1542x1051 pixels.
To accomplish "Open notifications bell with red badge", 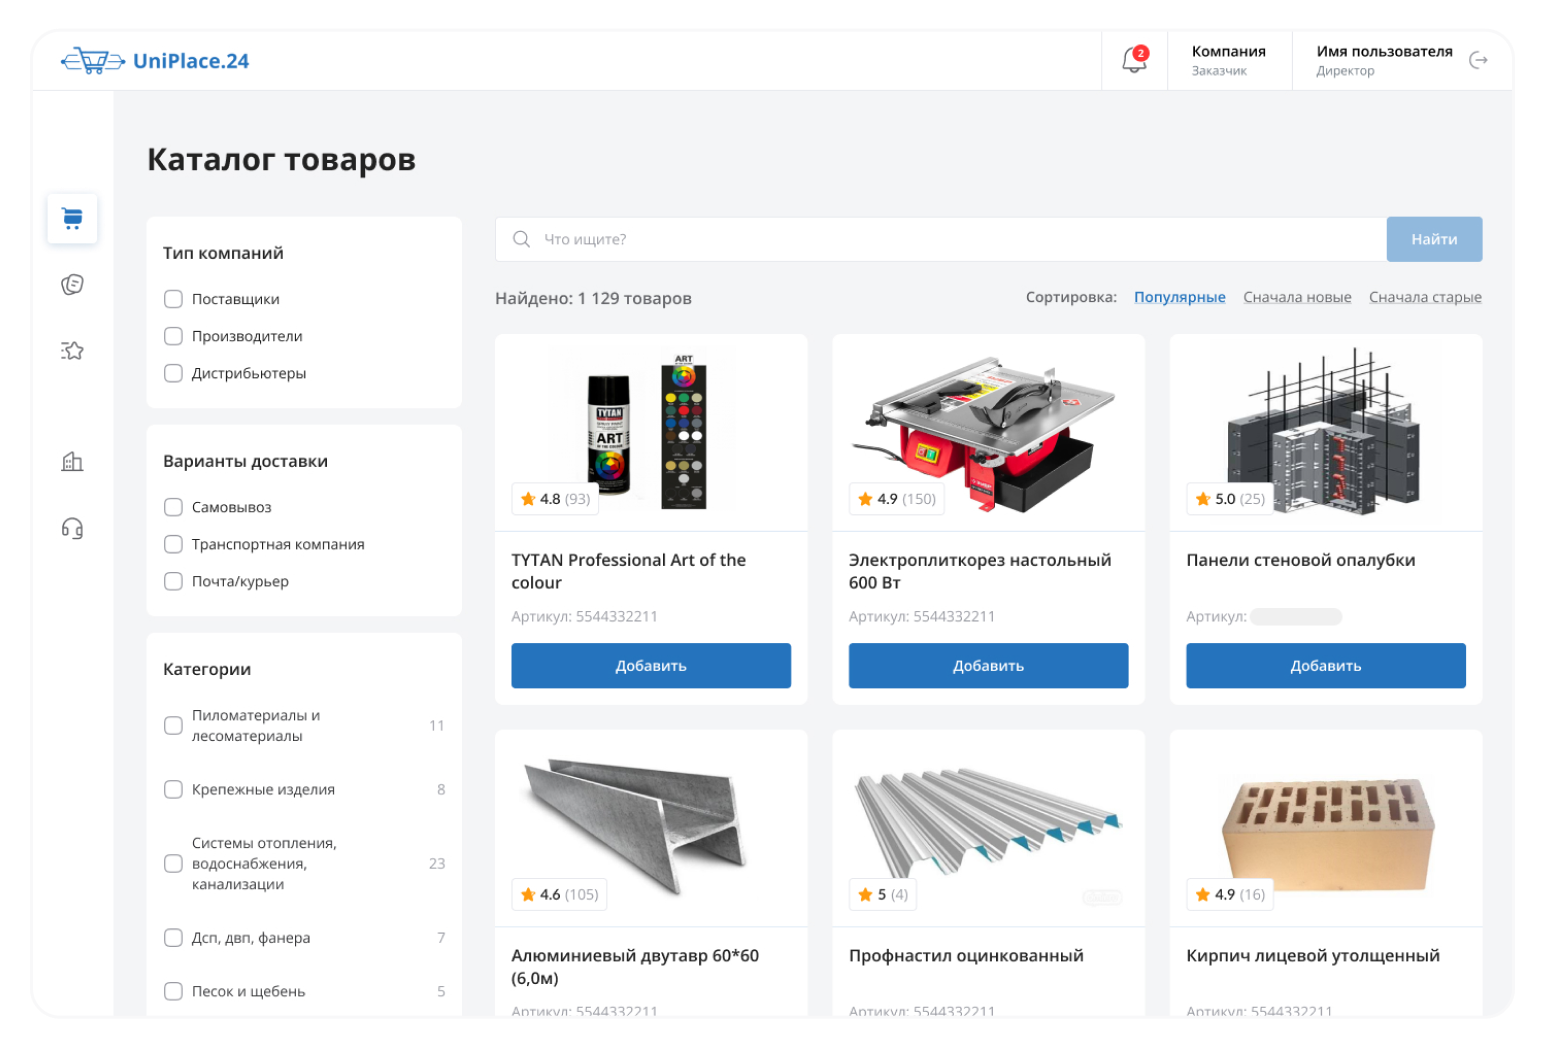I will point(1134,60).
